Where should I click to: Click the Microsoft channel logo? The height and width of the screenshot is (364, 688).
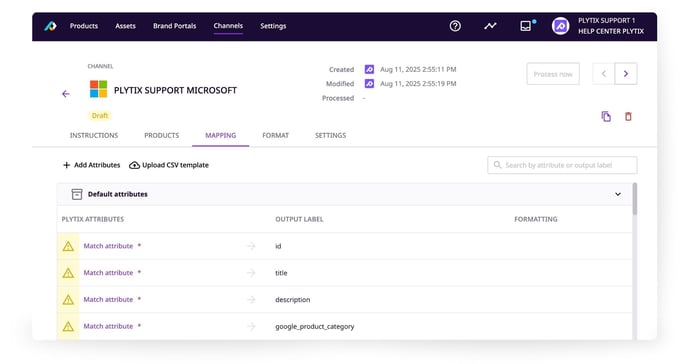[x=98, y=89]
